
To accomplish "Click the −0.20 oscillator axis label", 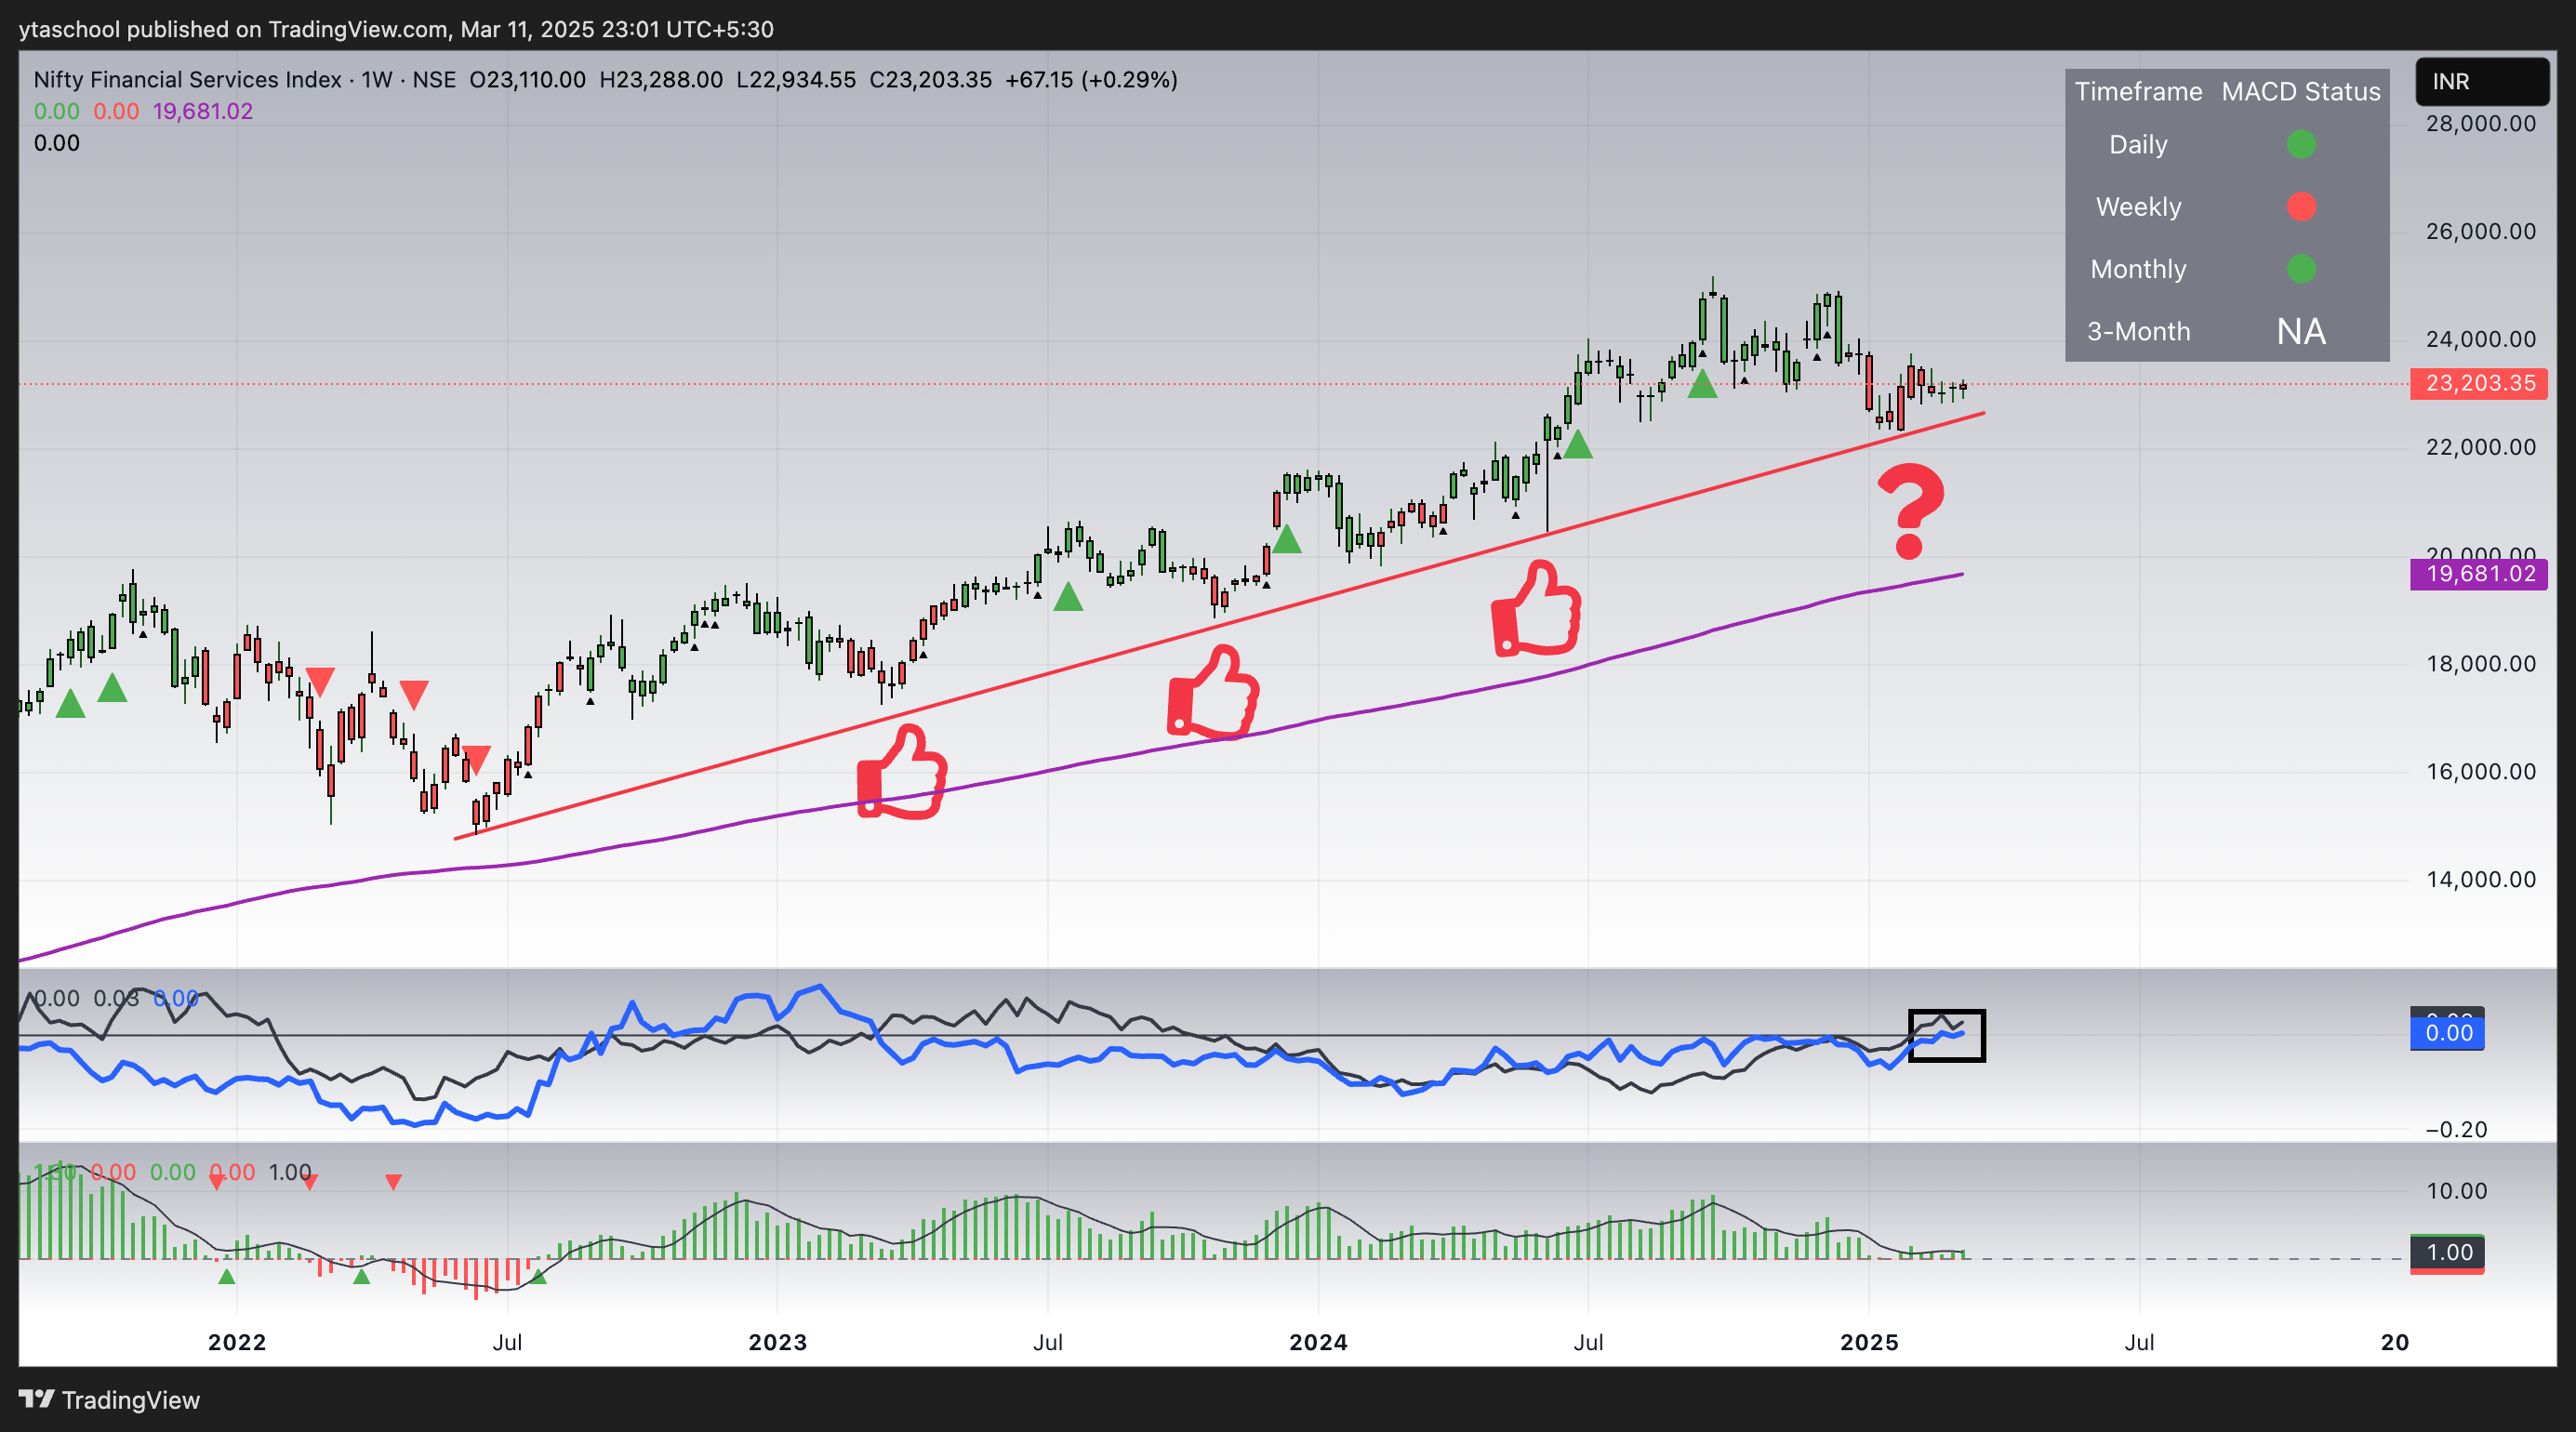I will (x=2456, y=1130).
